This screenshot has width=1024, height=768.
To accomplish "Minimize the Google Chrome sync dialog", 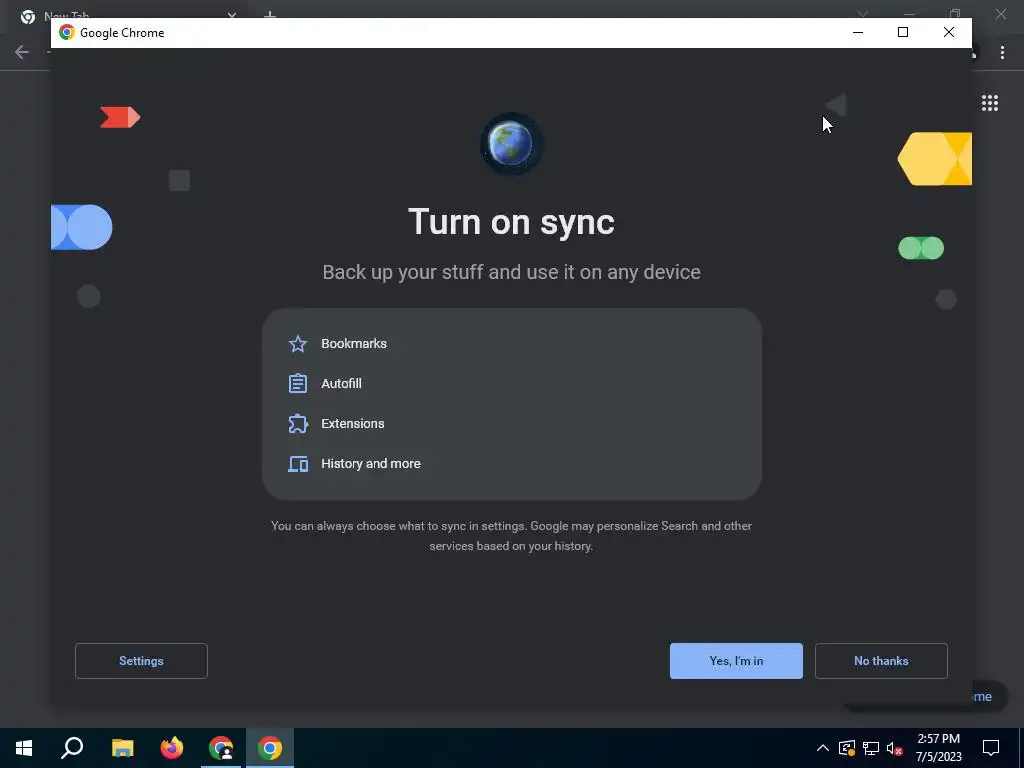I will (858, 33).
